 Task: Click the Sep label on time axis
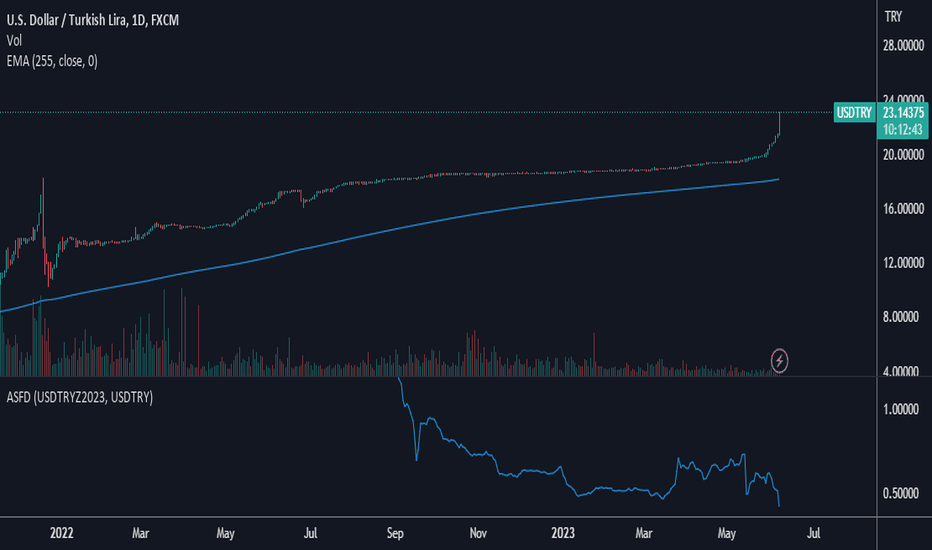(x=395, y=533)
